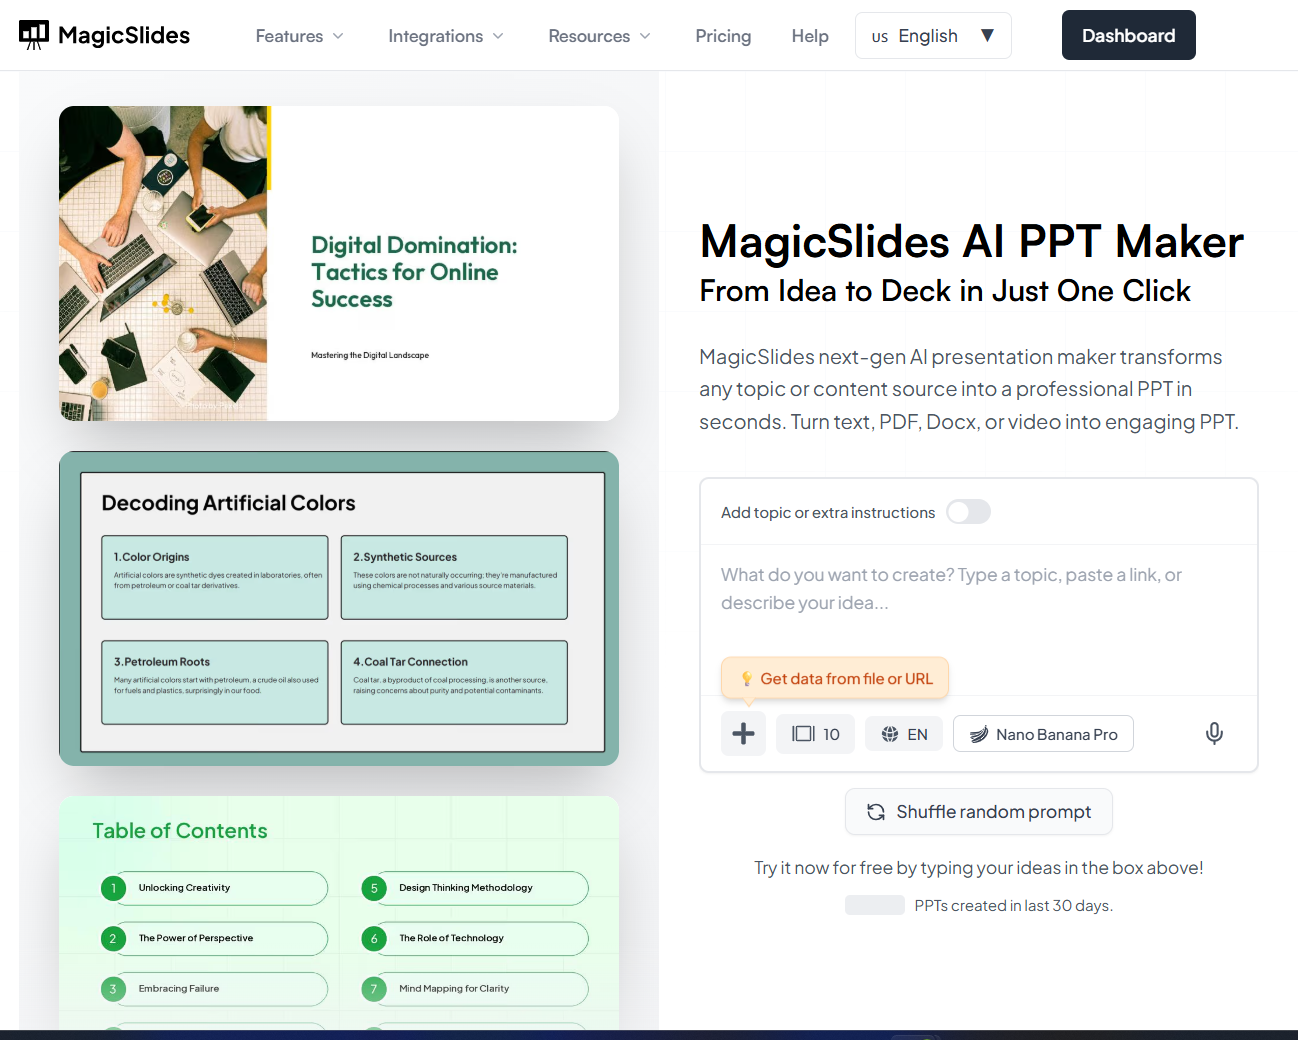Click Shuffle random prompt button
Image resolution: width=1298 pixels, height=1040 pixels.
pyautogui.click(x=979, y=812)
